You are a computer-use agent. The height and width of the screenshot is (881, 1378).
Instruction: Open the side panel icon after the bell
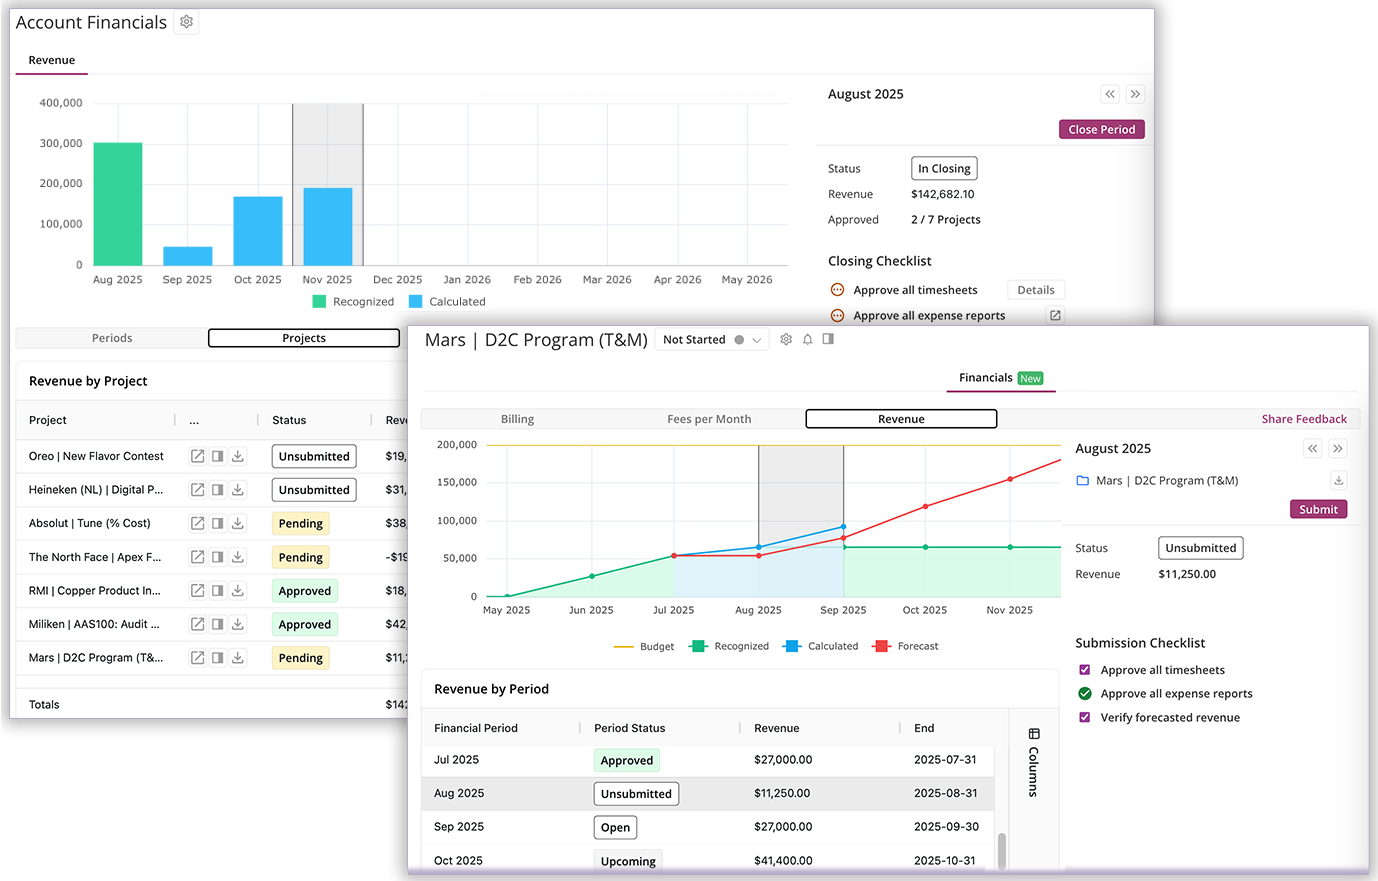pos(829,339)
